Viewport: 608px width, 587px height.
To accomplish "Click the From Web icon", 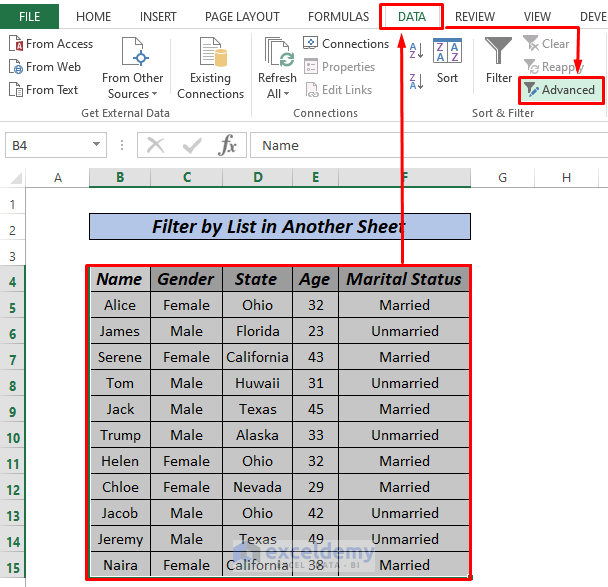I will tap(16, 67).
